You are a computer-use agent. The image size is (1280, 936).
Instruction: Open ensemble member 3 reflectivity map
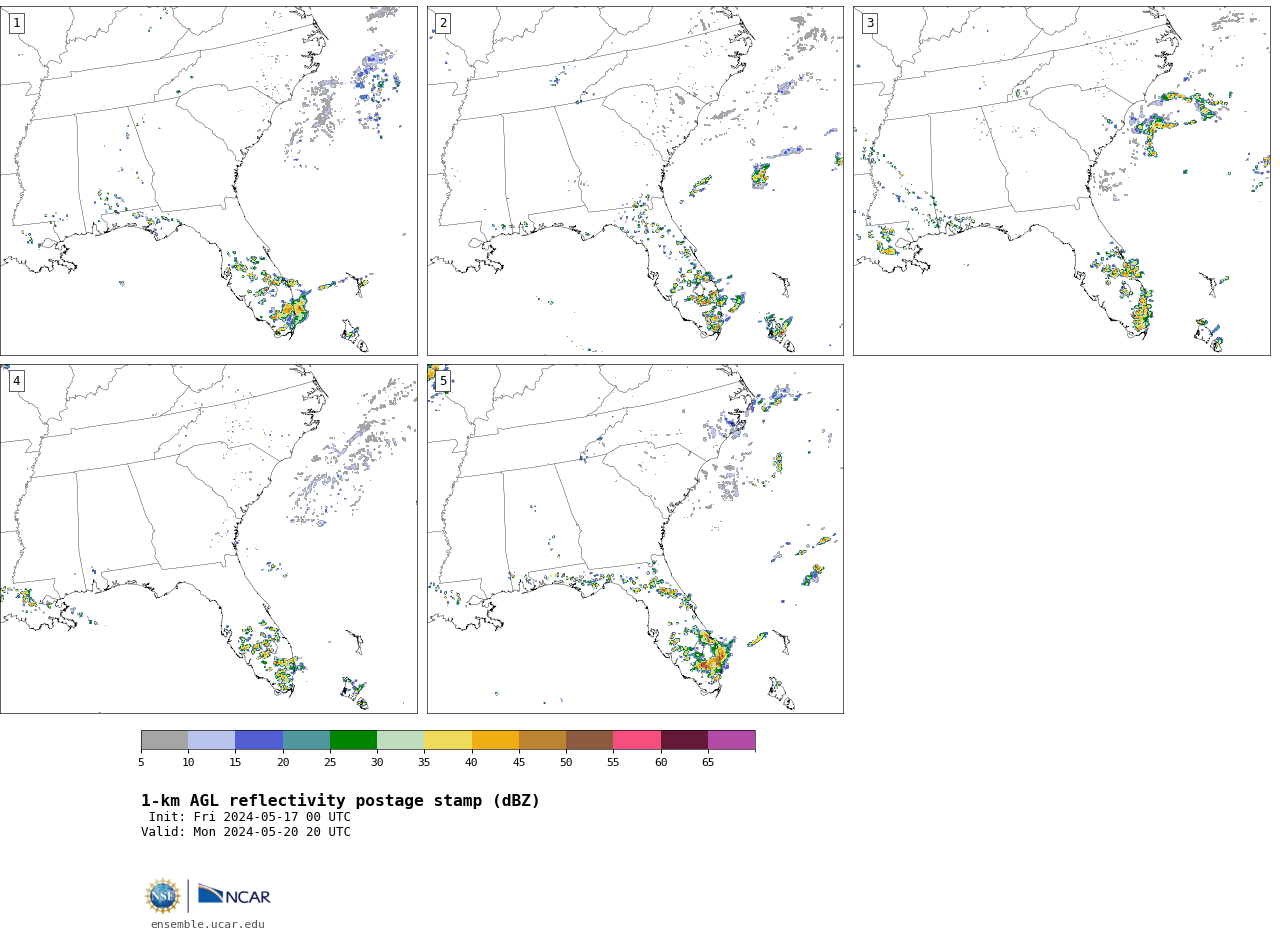pos(1061,181)
